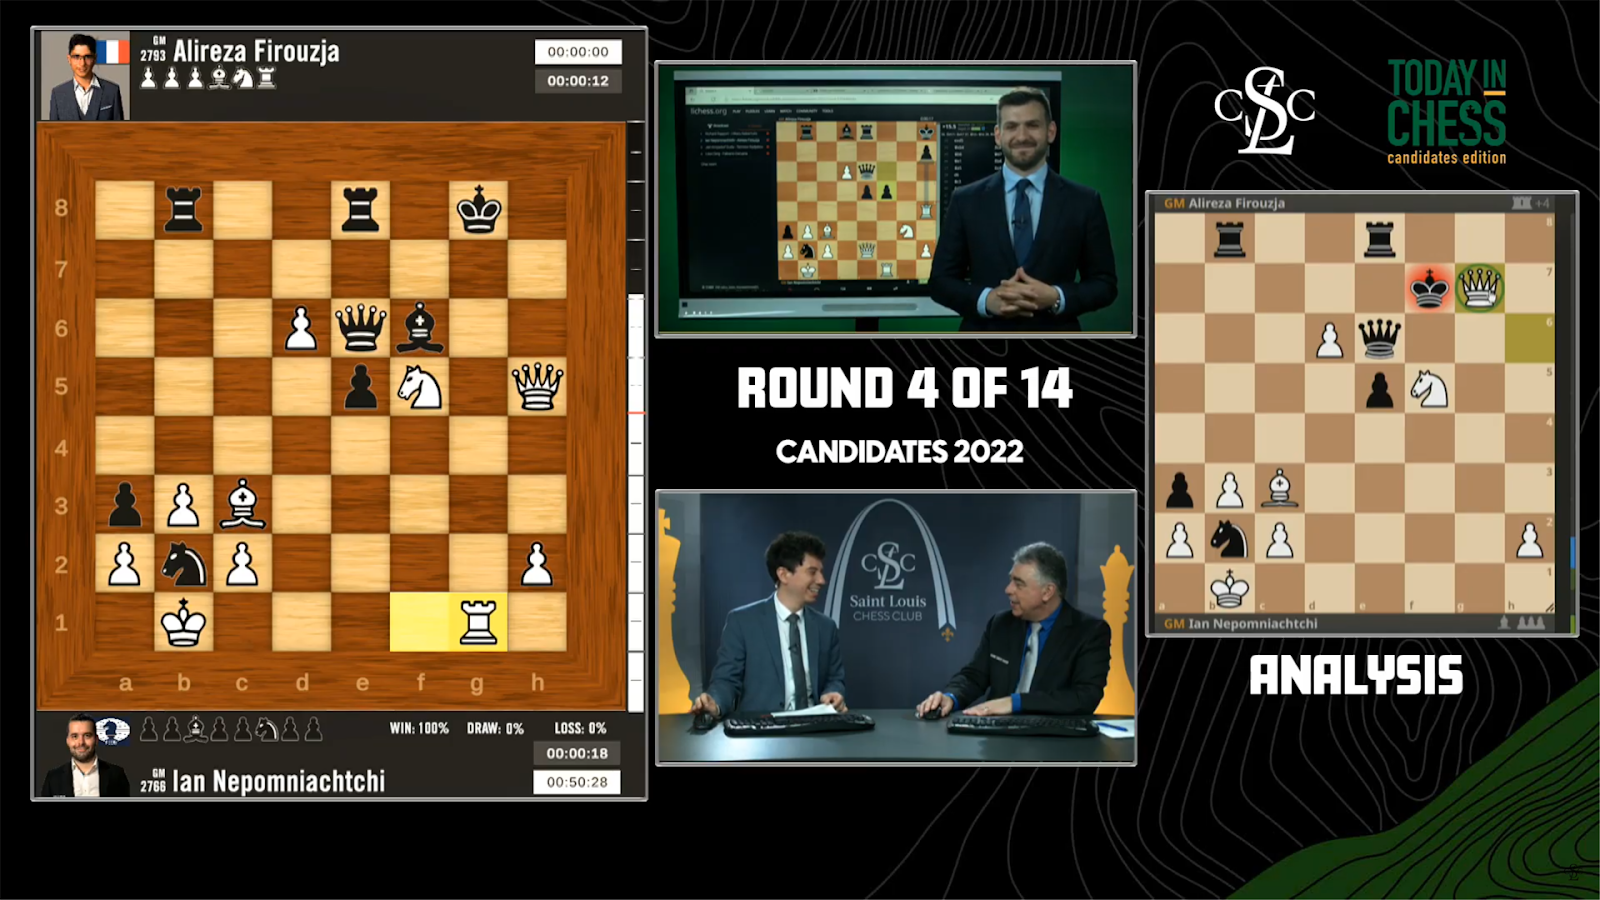Image resolution: width=1600 pixels, height=900 pixels.
Task: Click the Today in Chess logo
Action: pyautogui.click(x=1446, y=111)
